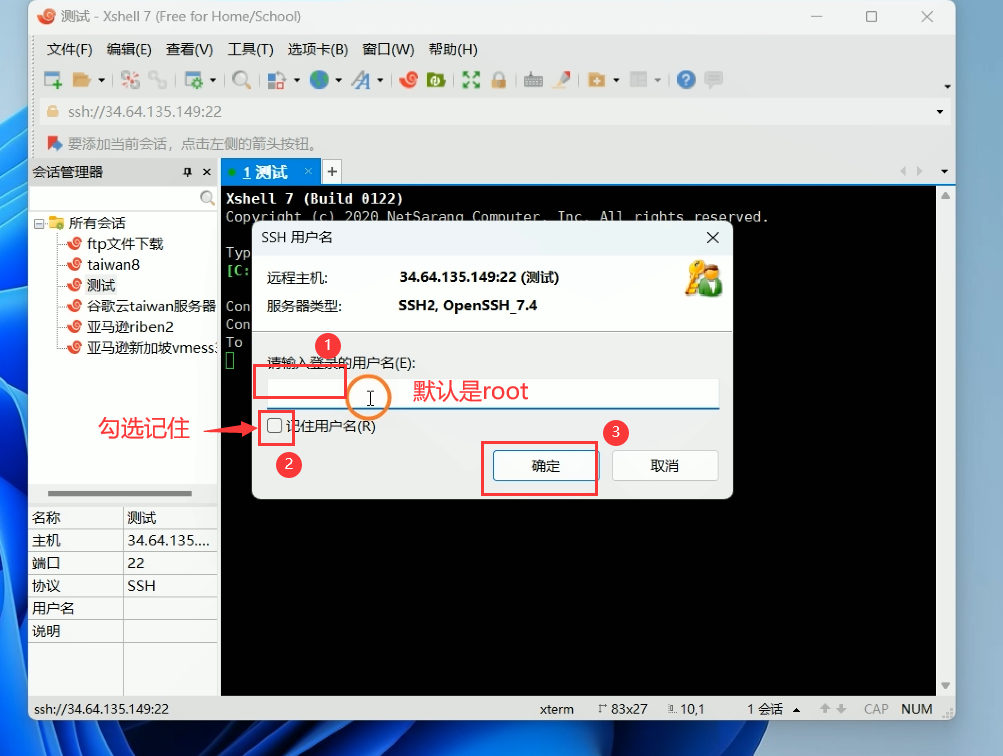1003x756 pixels.
Task: Expand the properties icon dropdown arrow
Action: tap(213, 81)
